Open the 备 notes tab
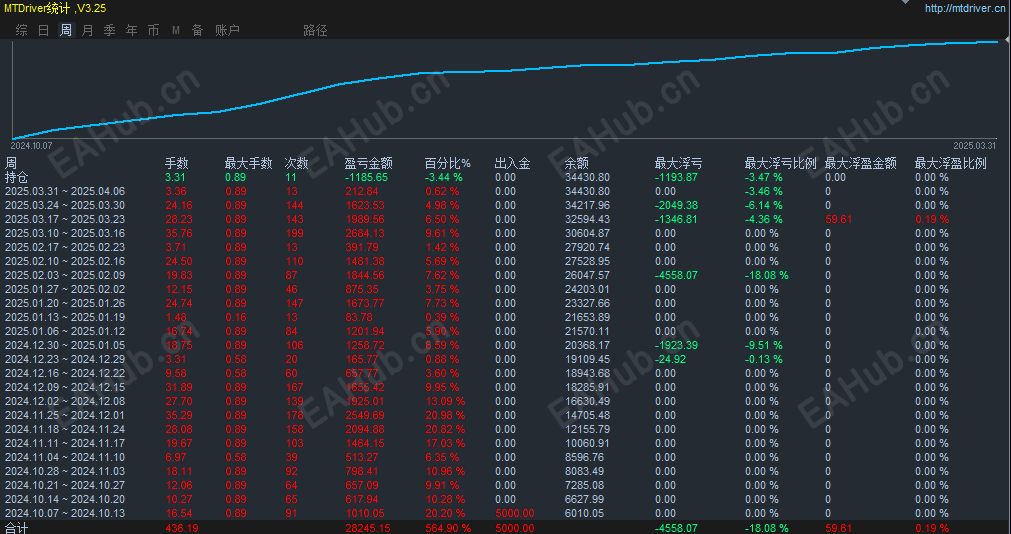Viewport: 1011px width, 534px height. coord(197,30)
